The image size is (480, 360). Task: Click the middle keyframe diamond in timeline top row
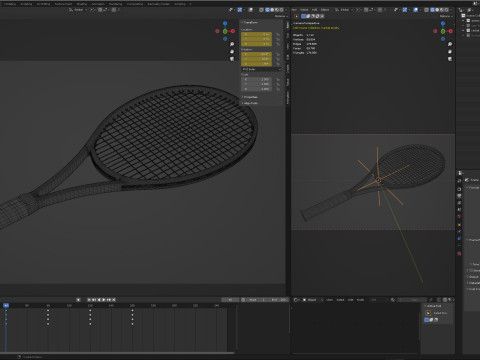[90, 310]
